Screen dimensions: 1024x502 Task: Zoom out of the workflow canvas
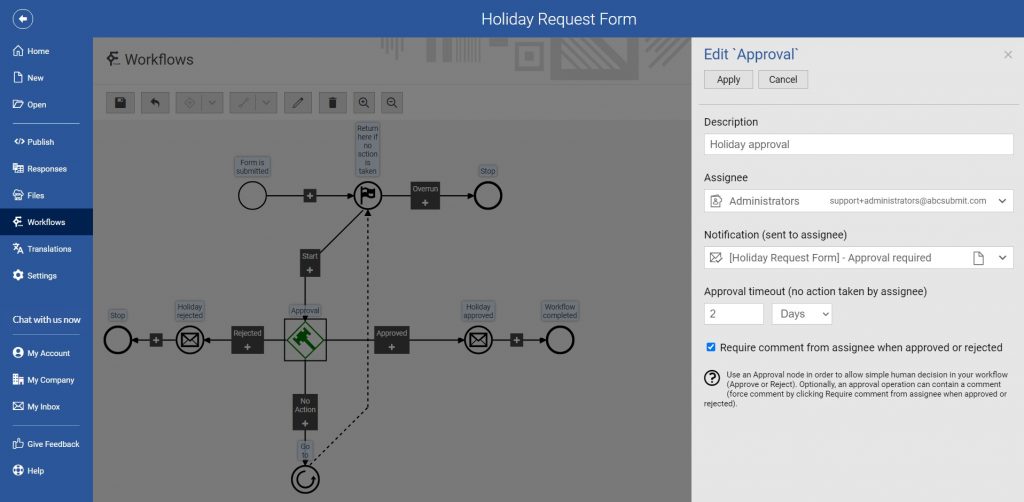393,102
